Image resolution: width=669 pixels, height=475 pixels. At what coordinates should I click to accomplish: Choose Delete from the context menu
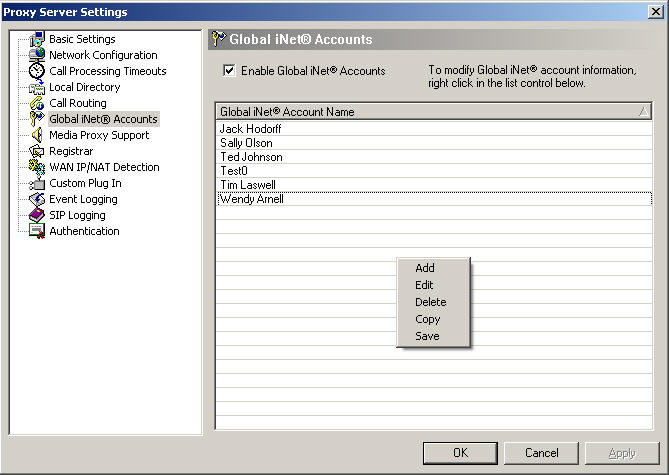(x=433, y=302)
